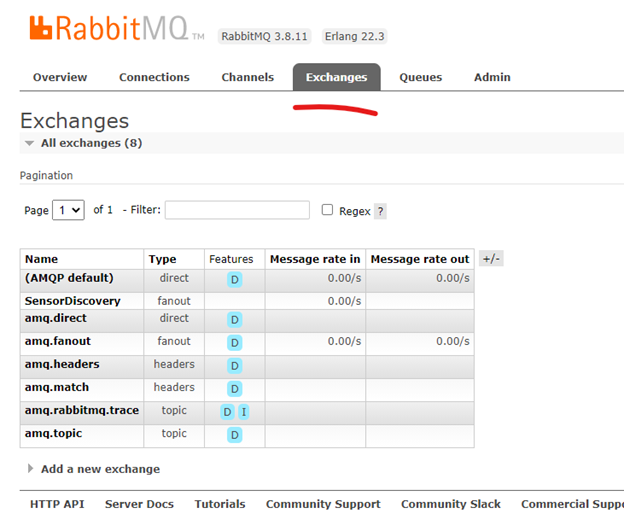This screenshot has width=624, height=525.
Task: Open the (AMQP default) exchange
Action: (69, 278)
